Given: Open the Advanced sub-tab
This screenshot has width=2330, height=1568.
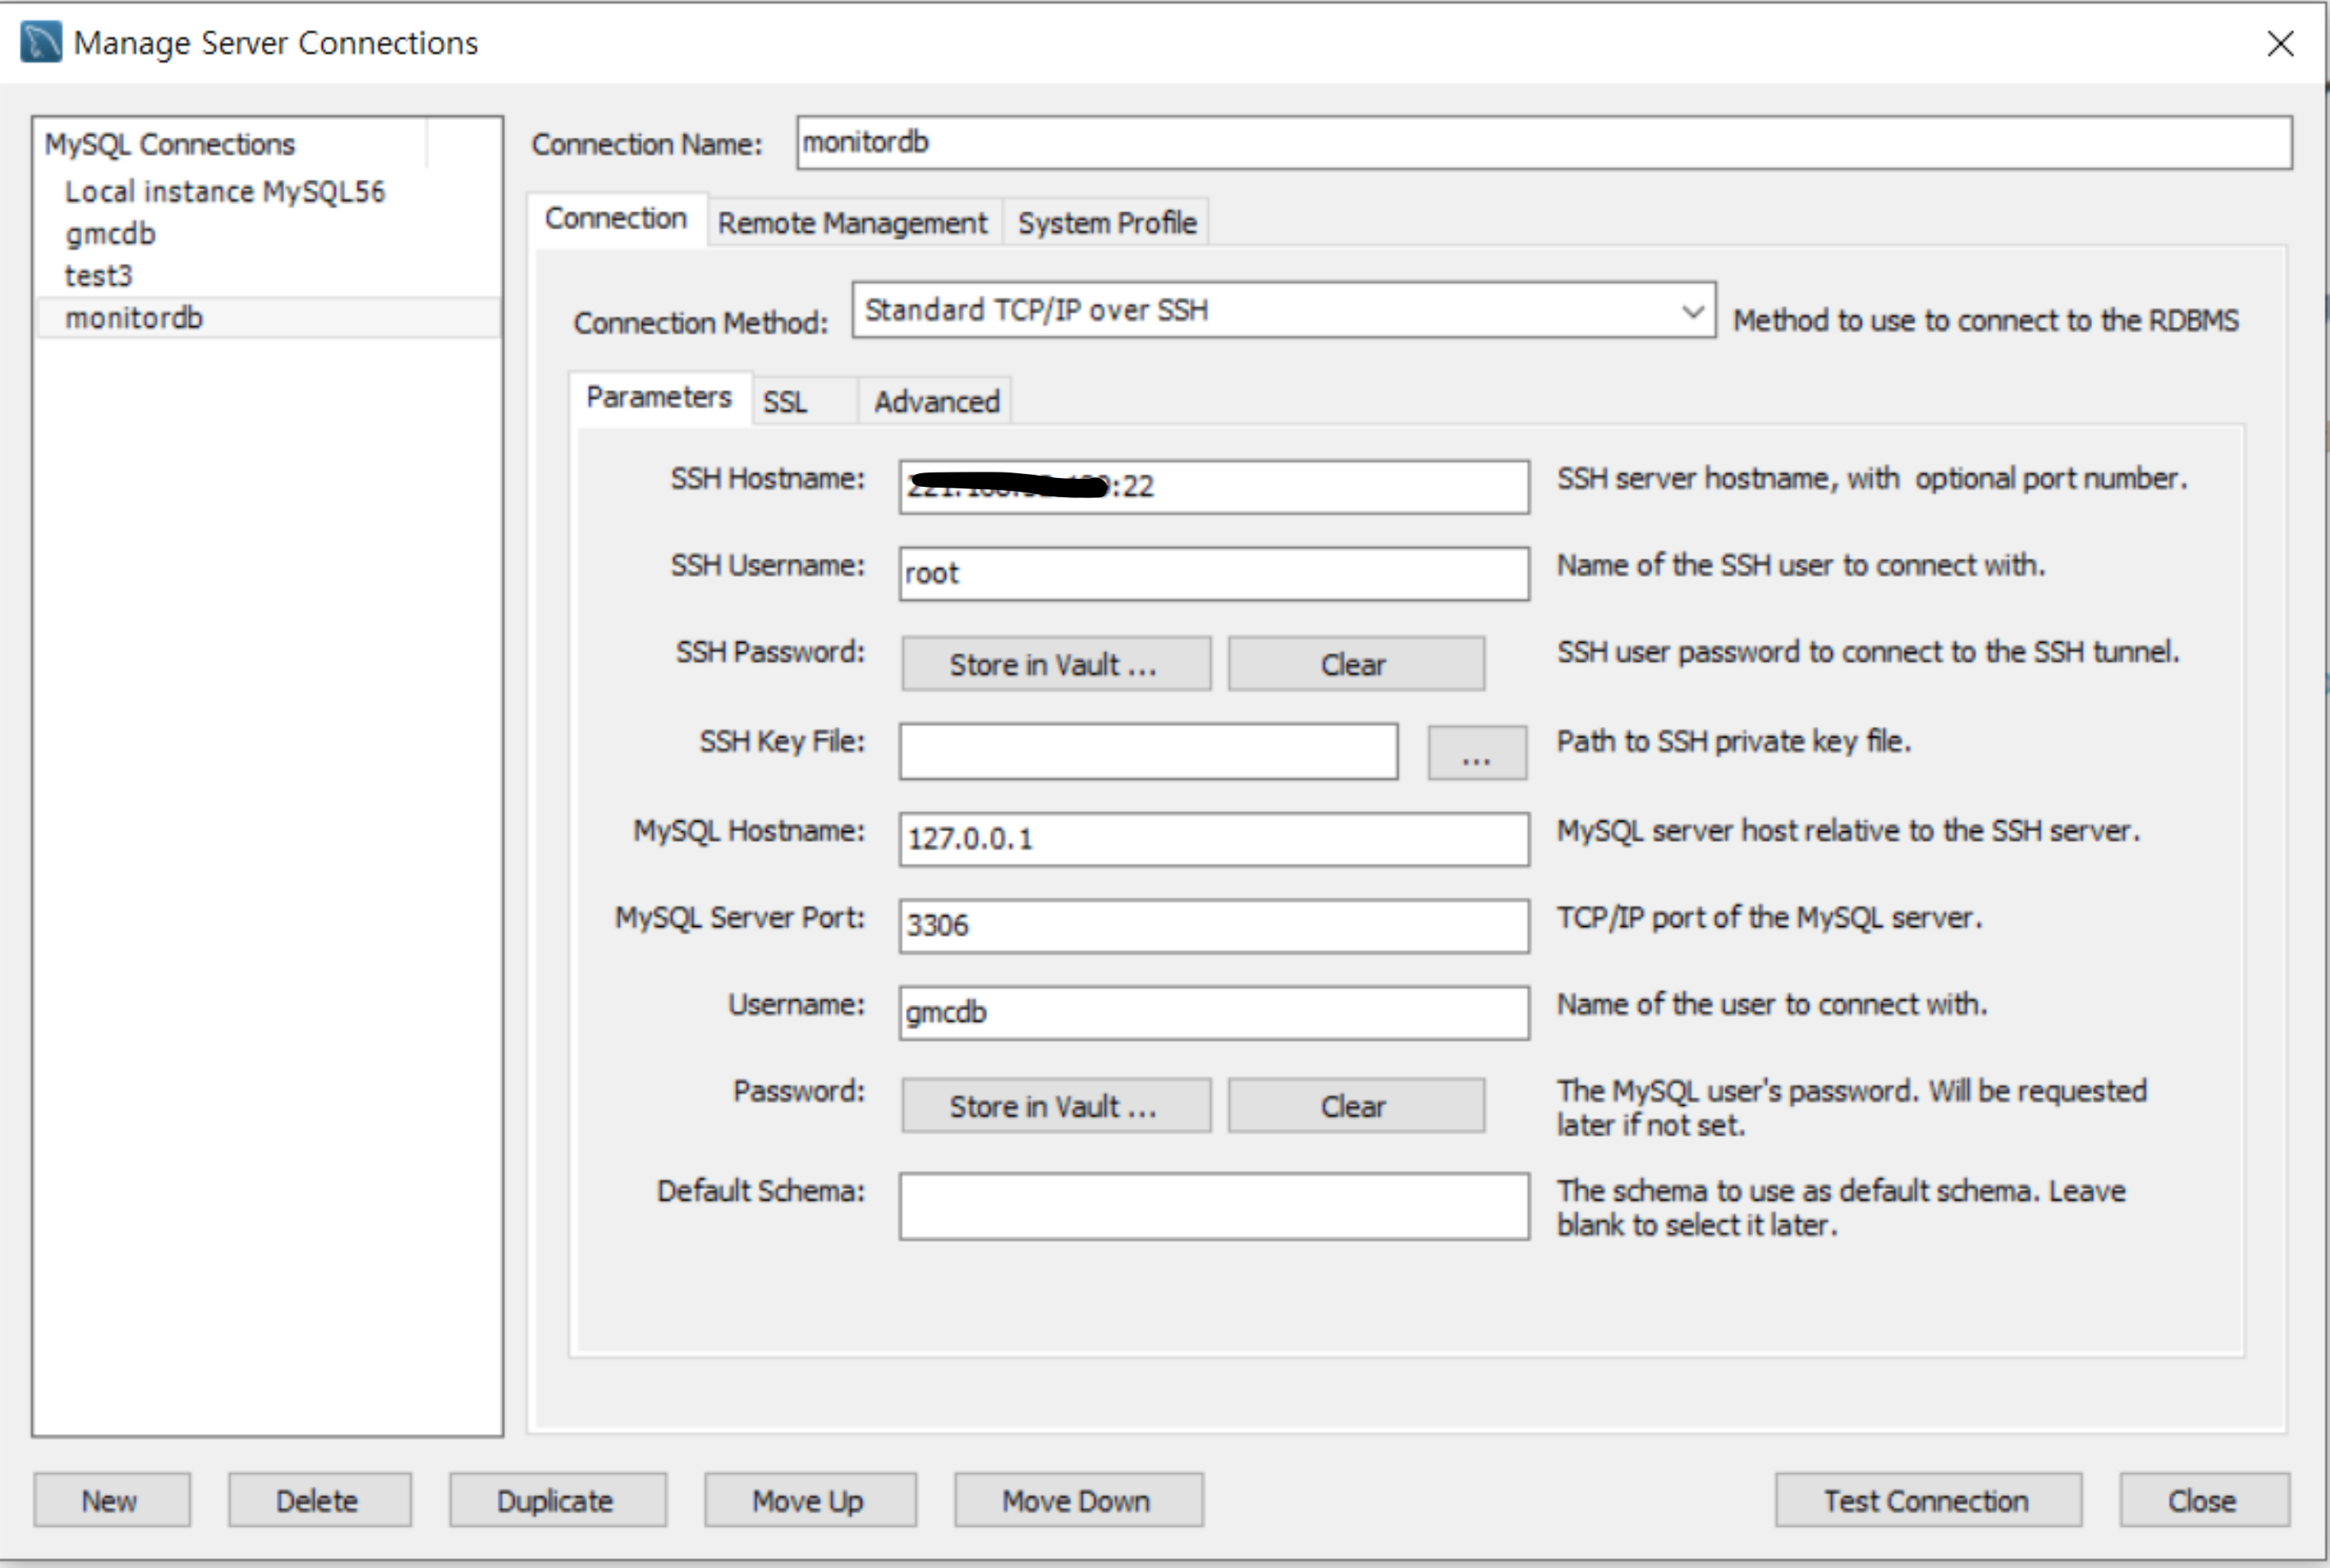Looking at the screenshot, I should click(936, 402).
